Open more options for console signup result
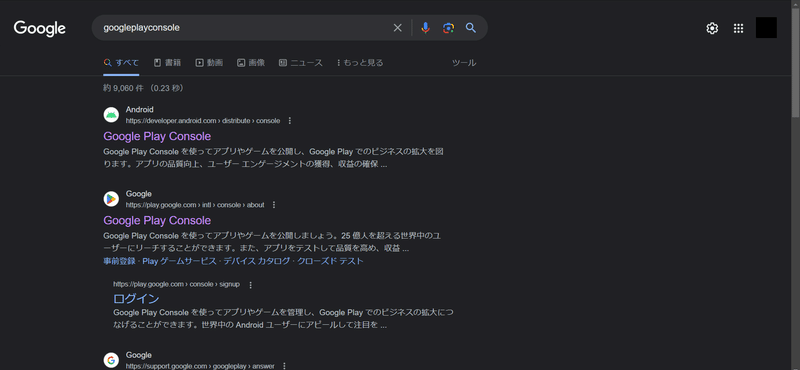Viewport: 800px width, 370px height. 250,285
